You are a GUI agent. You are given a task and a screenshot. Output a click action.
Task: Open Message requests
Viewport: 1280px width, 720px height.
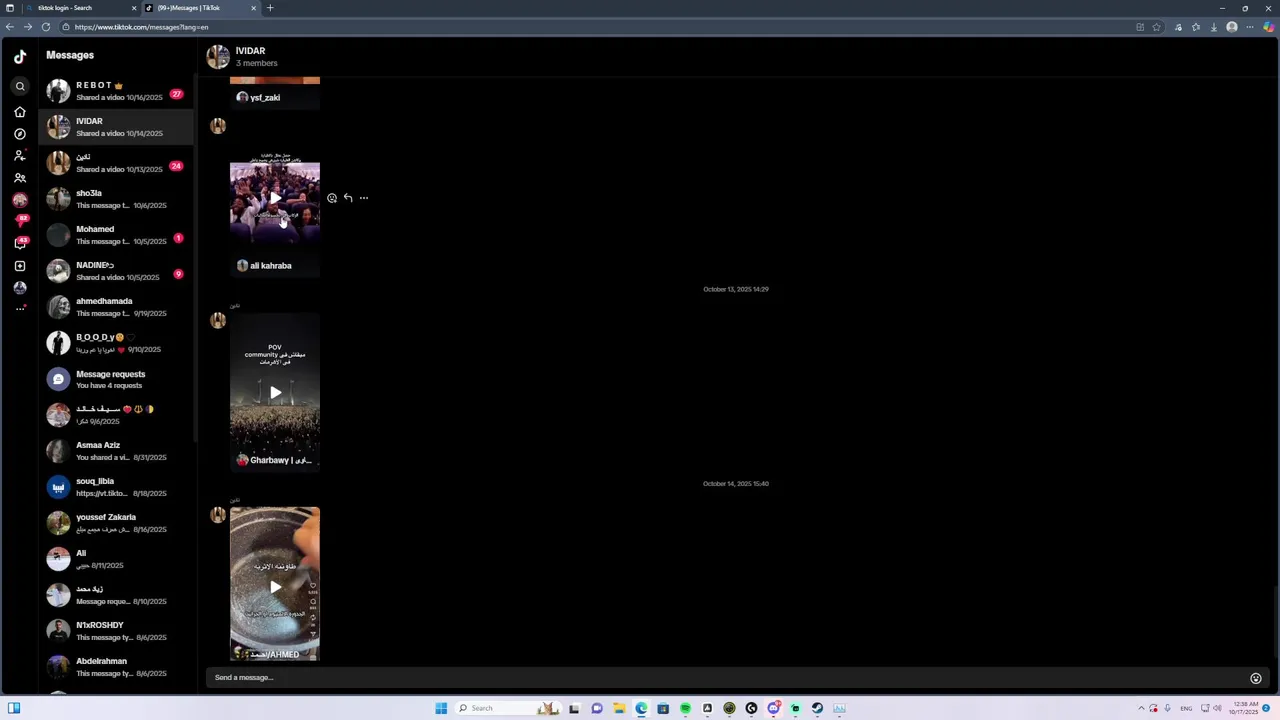(117, 379)
